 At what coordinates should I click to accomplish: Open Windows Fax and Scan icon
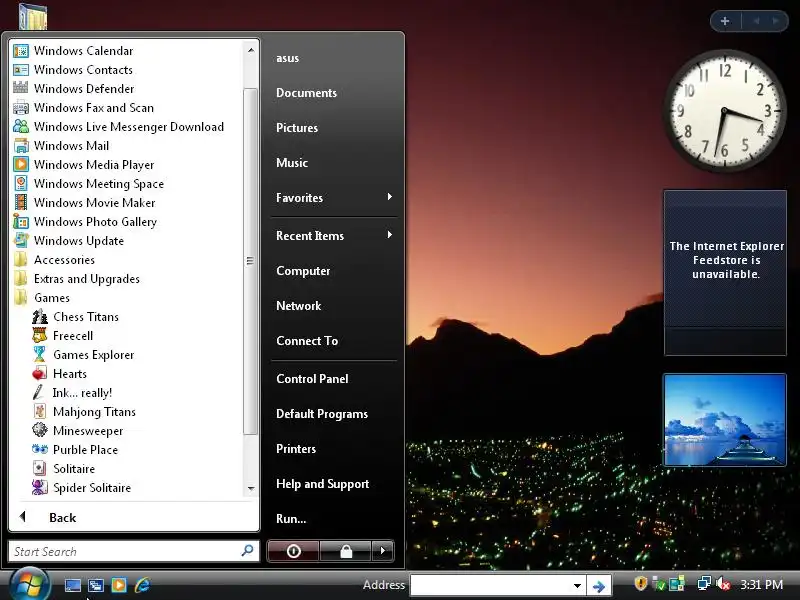21,108
